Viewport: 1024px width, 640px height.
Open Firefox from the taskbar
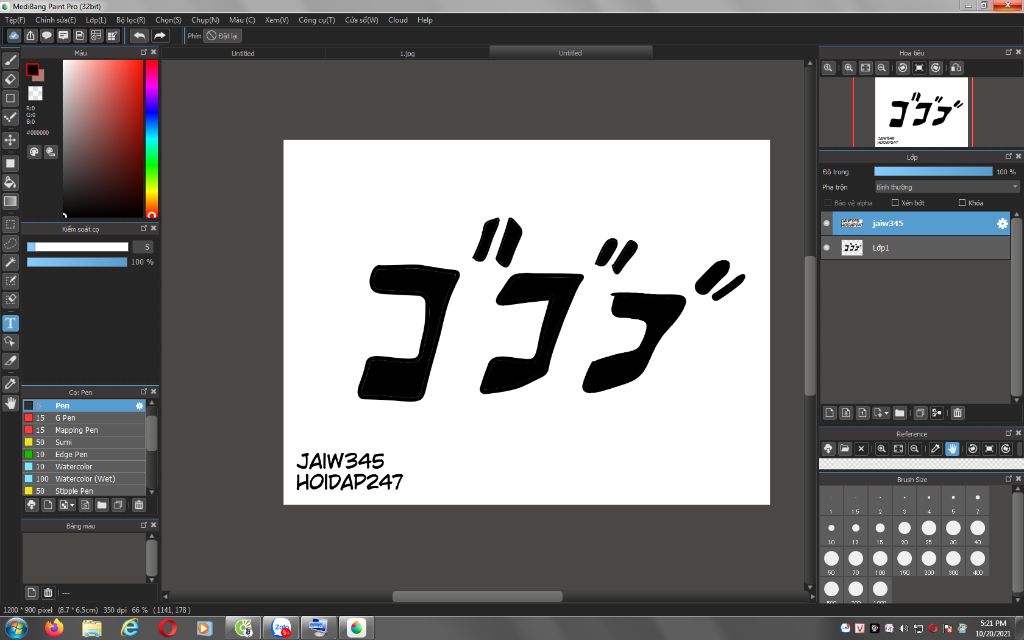(54, 628)
